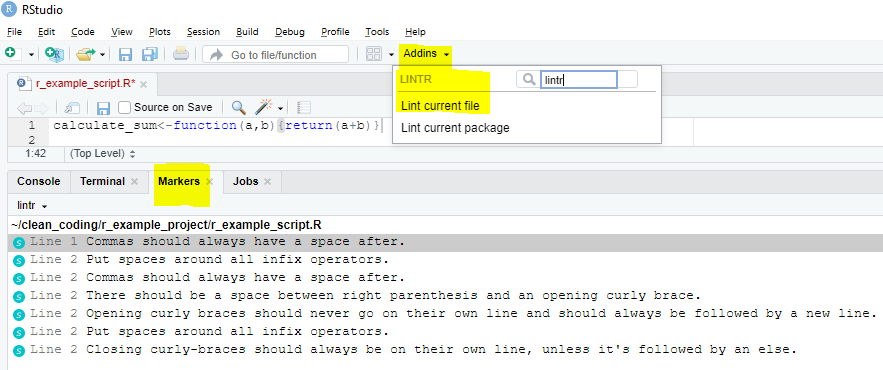This screenshot has width=883, height=370.
Task: Click the Save all documents icon
Action: point(150,54)
